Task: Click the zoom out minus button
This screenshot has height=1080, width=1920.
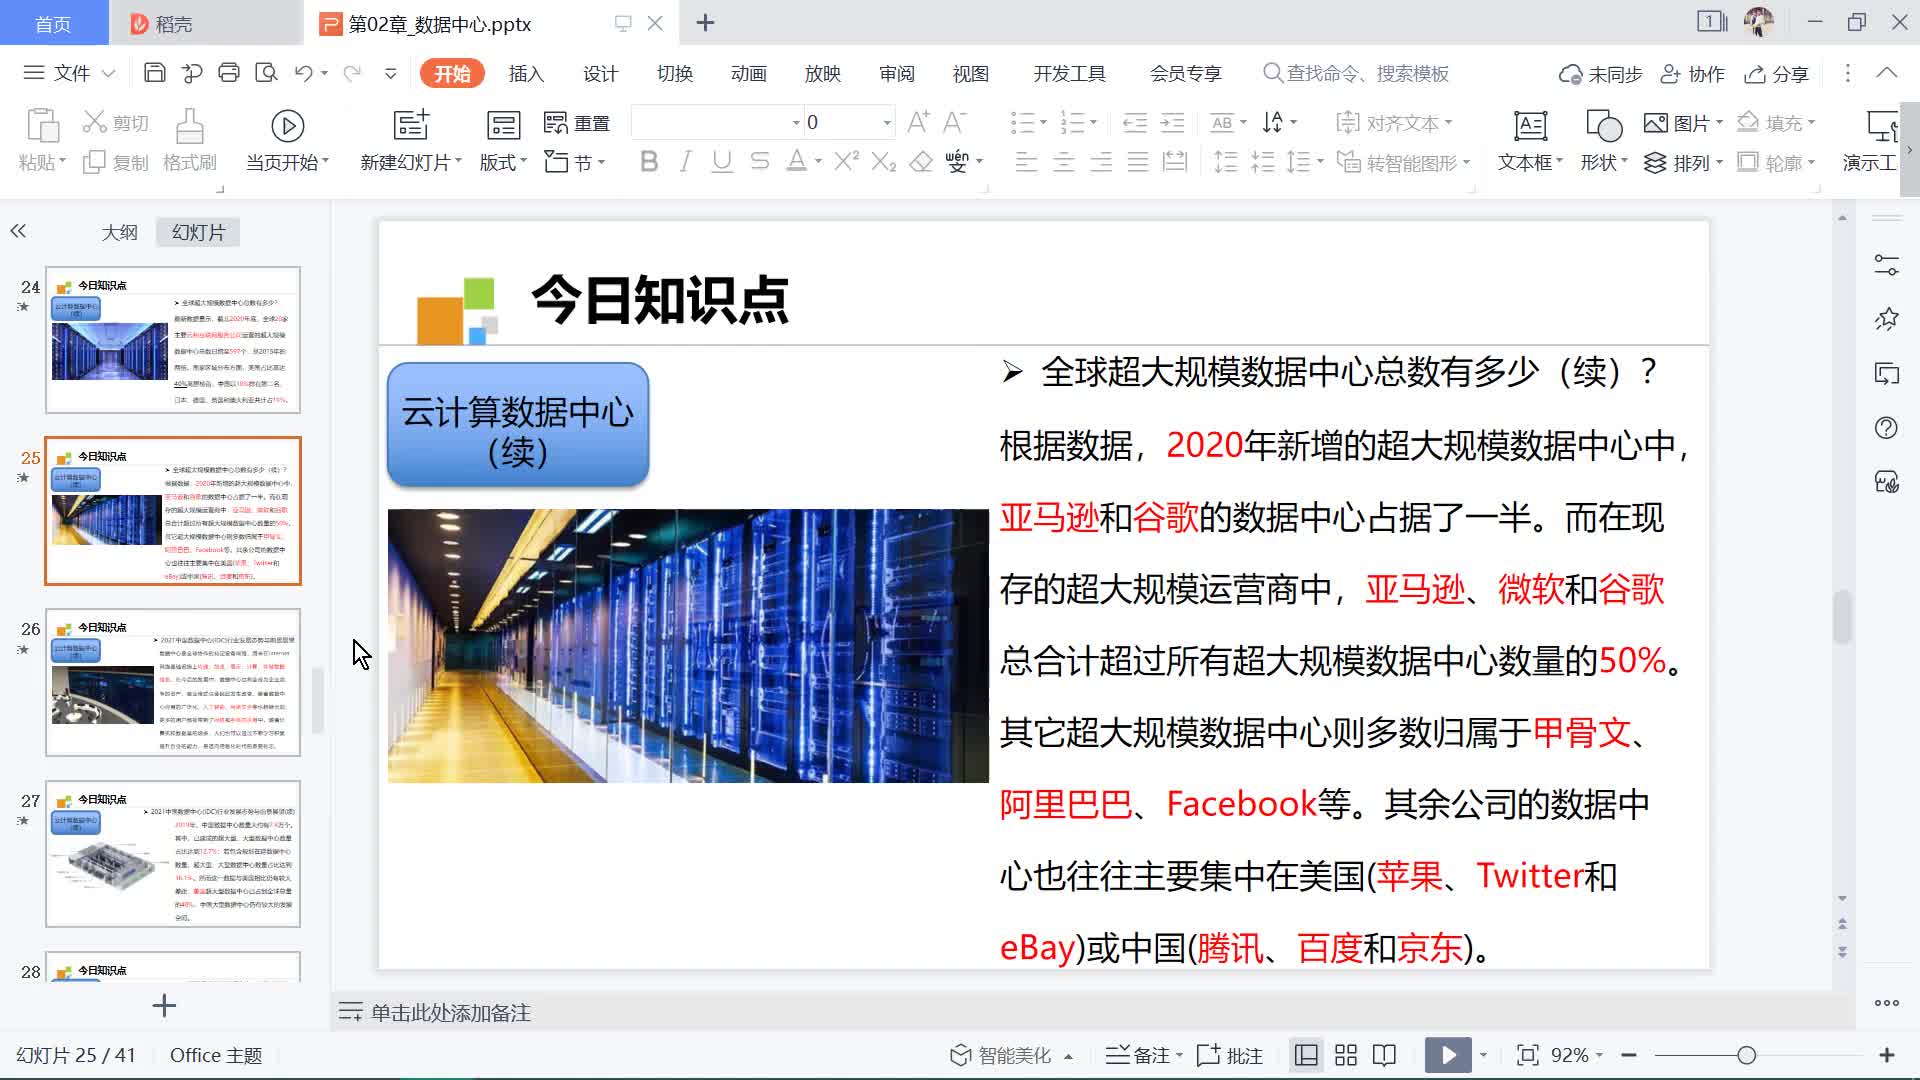Action: 1629,1055
